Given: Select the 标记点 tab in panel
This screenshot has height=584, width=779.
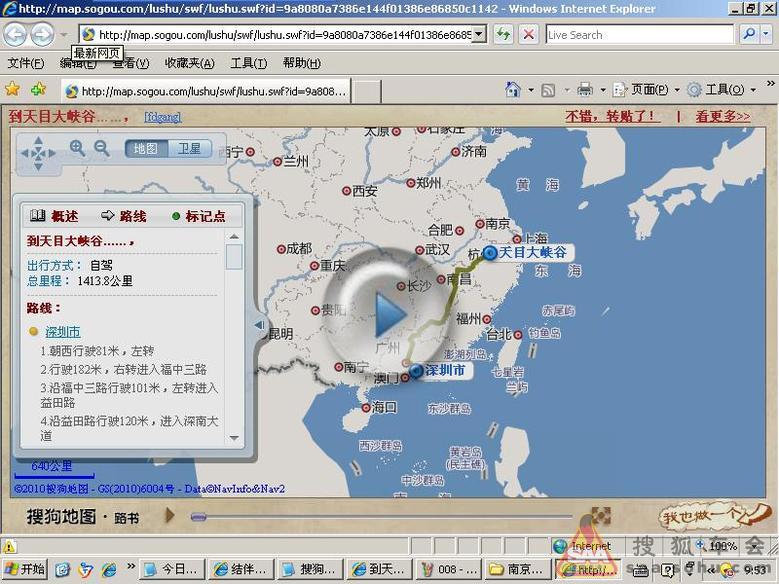Looking at the screenshot, I should point(199,216).
